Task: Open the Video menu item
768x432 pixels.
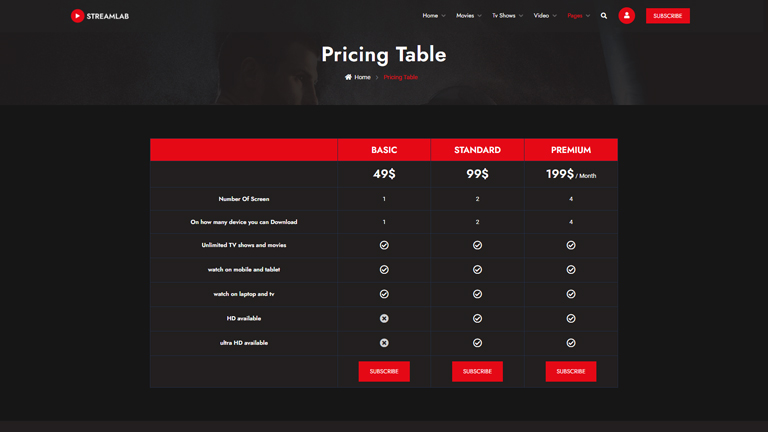Action: [x=545, y=16]
